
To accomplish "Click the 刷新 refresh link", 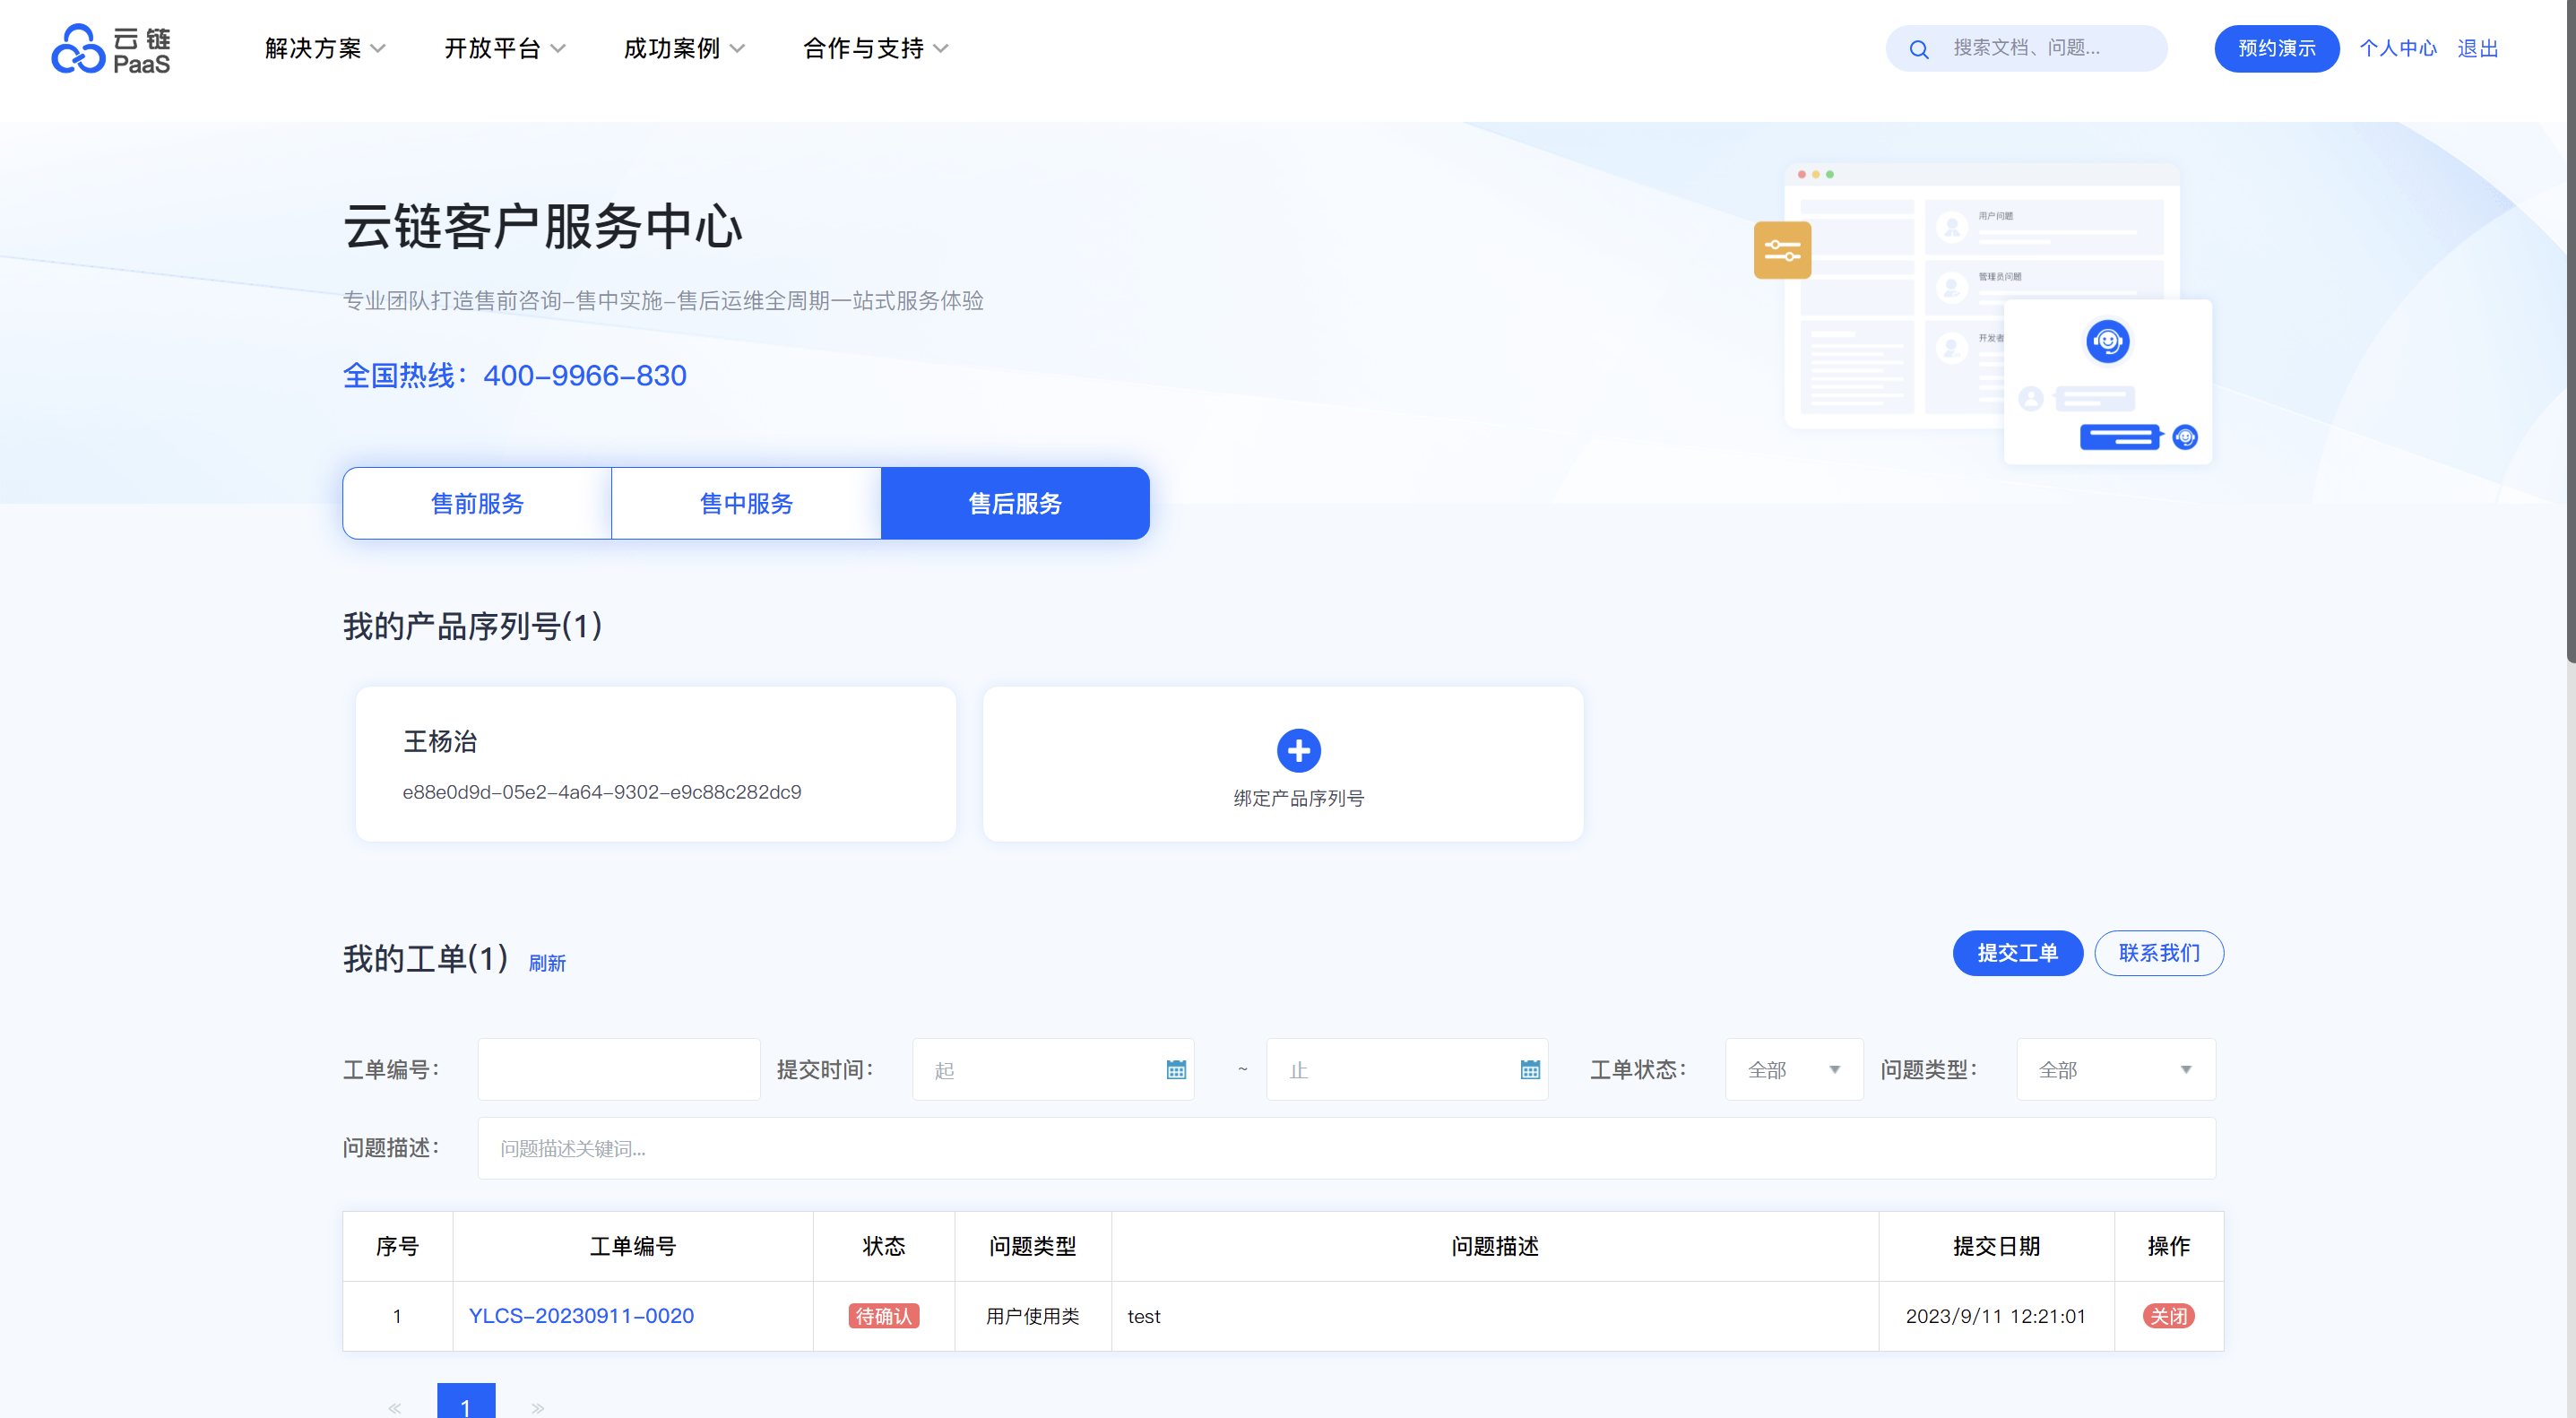I will click(x=547, y=962).
